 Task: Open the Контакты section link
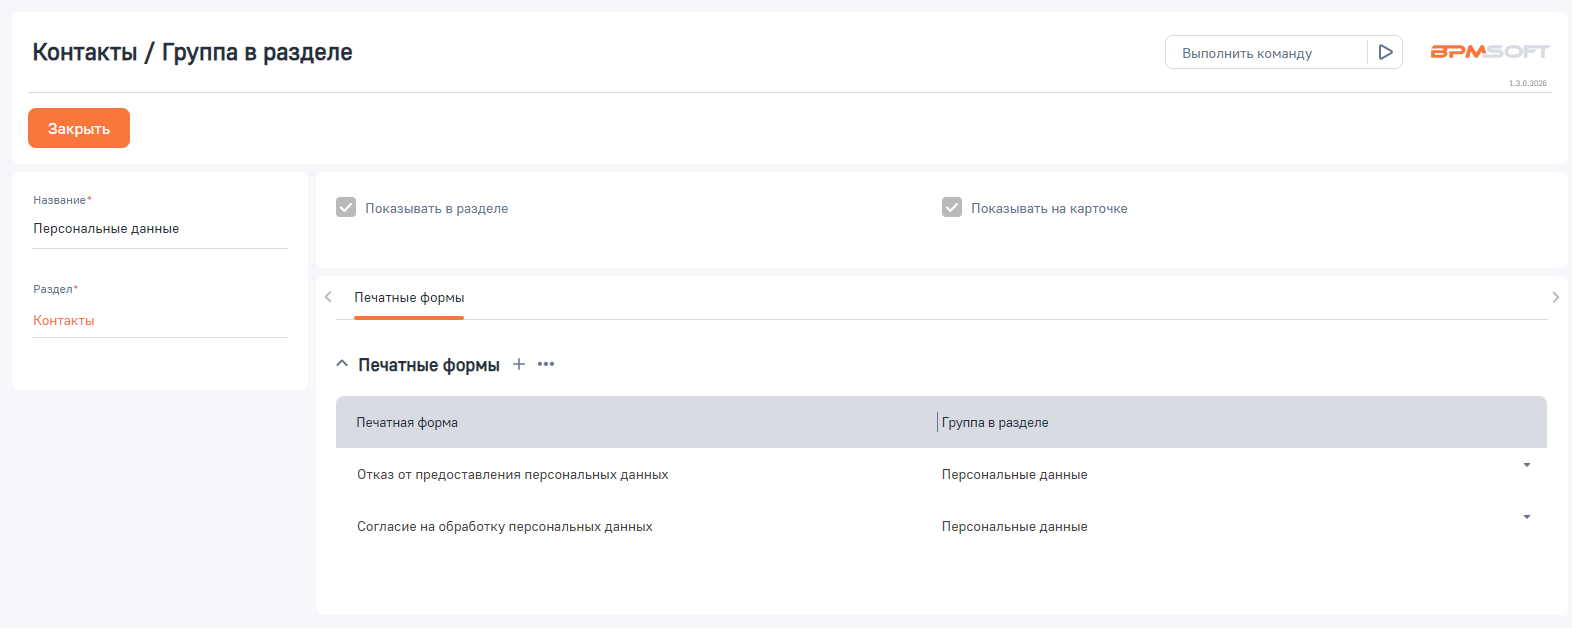(x=64, y=321)
